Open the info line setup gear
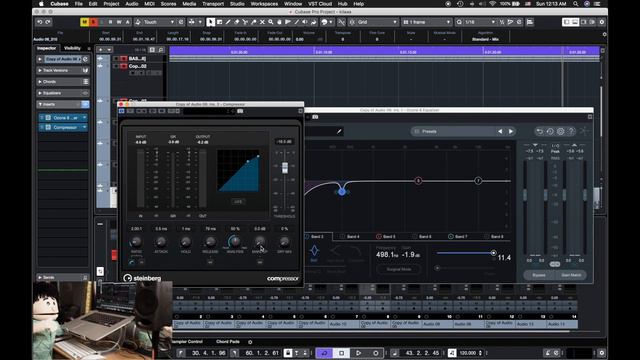The image size is (640, 360). tap(604, 35)
